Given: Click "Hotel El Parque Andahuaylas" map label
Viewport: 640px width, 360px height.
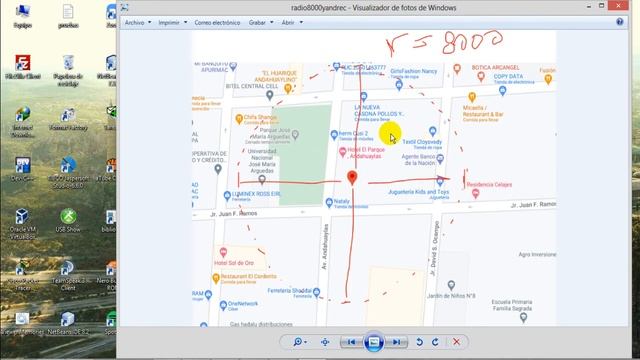Looking at the screenshot, I should click(366, 153).
